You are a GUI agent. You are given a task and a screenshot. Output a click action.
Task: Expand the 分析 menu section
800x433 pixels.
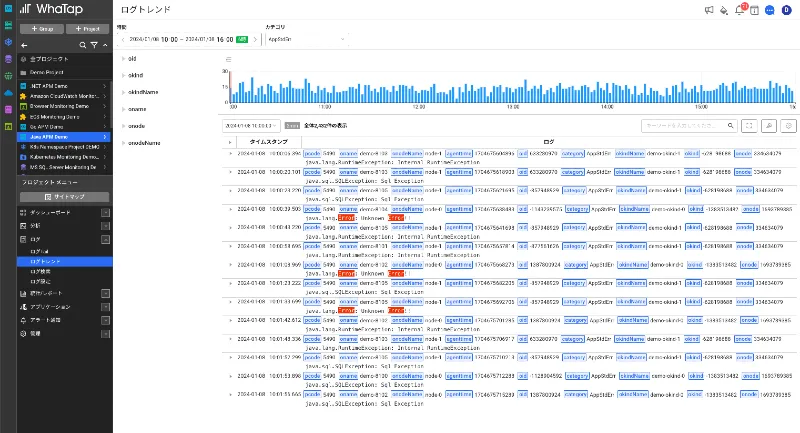[105, 226]
